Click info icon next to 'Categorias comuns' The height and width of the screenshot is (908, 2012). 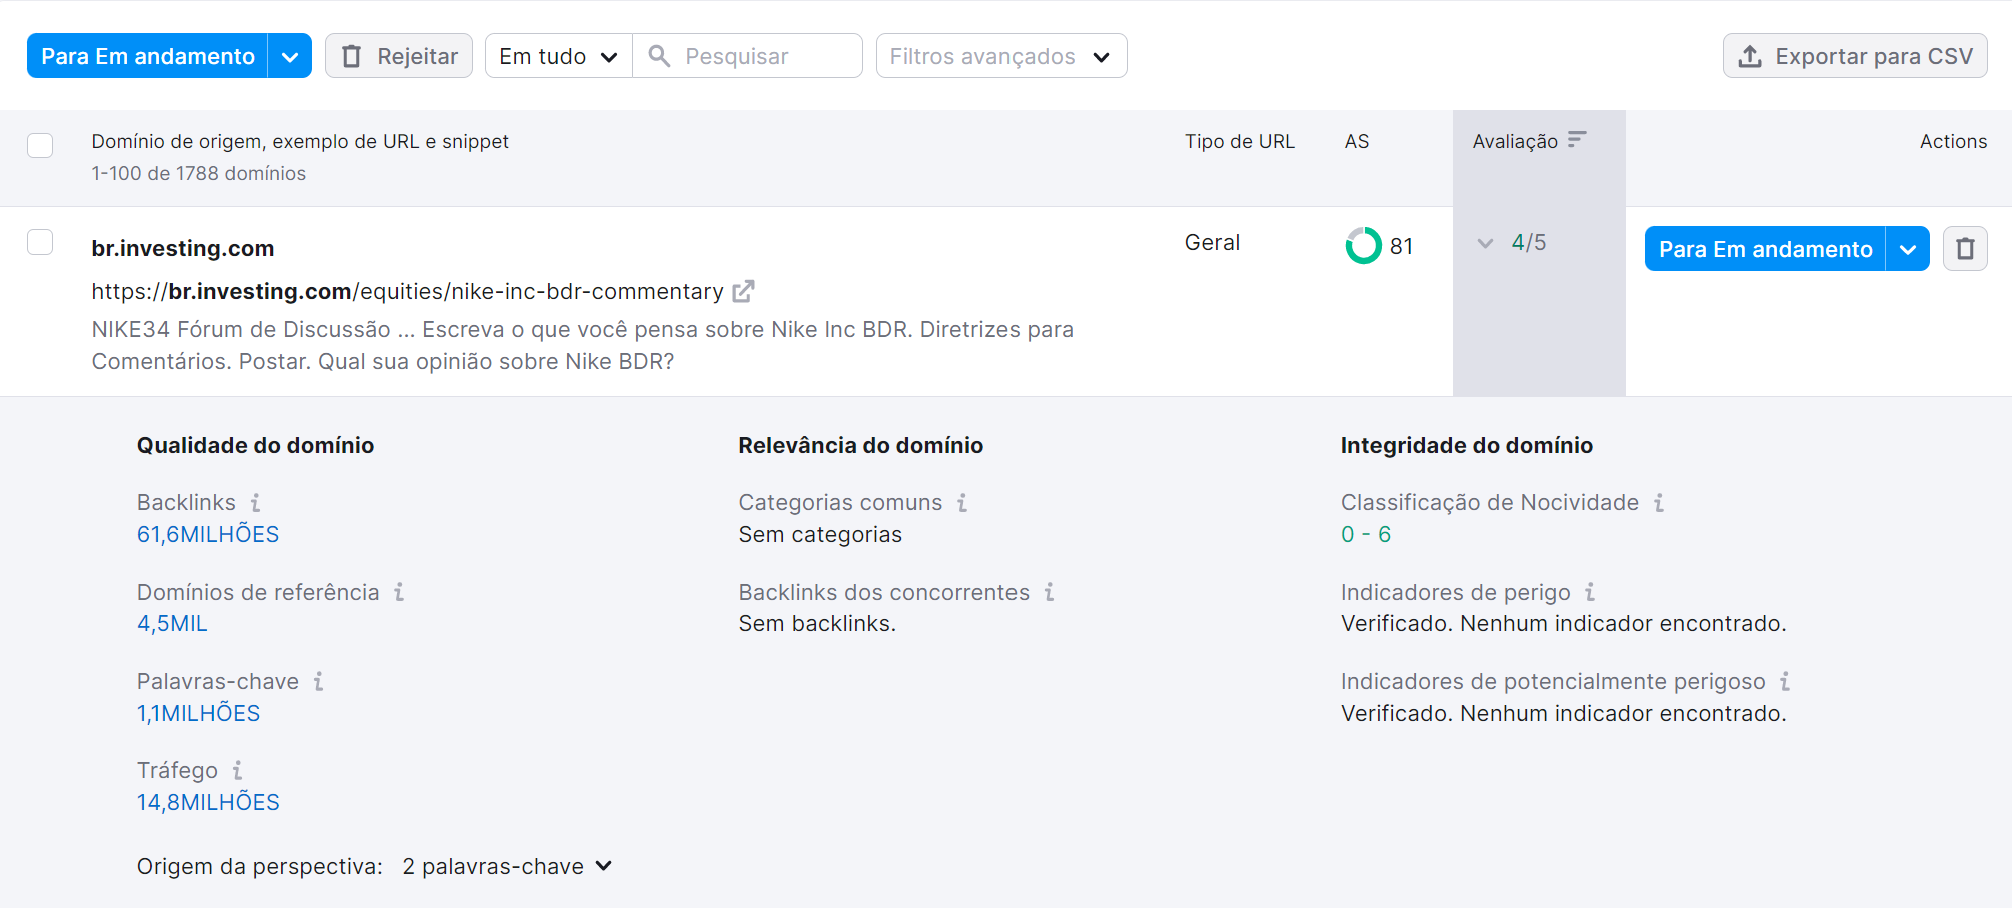[962, 503]
